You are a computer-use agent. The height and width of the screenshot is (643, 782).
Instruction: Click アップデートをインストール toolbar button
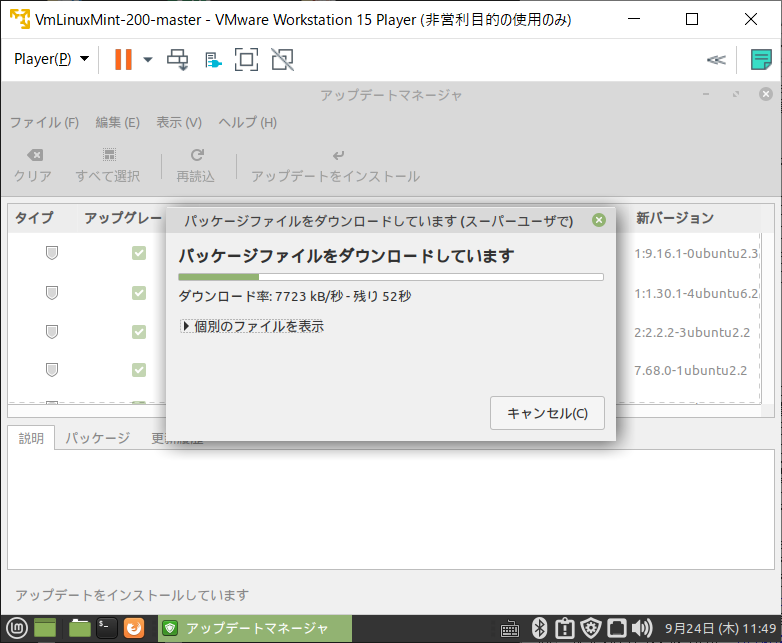336,166
